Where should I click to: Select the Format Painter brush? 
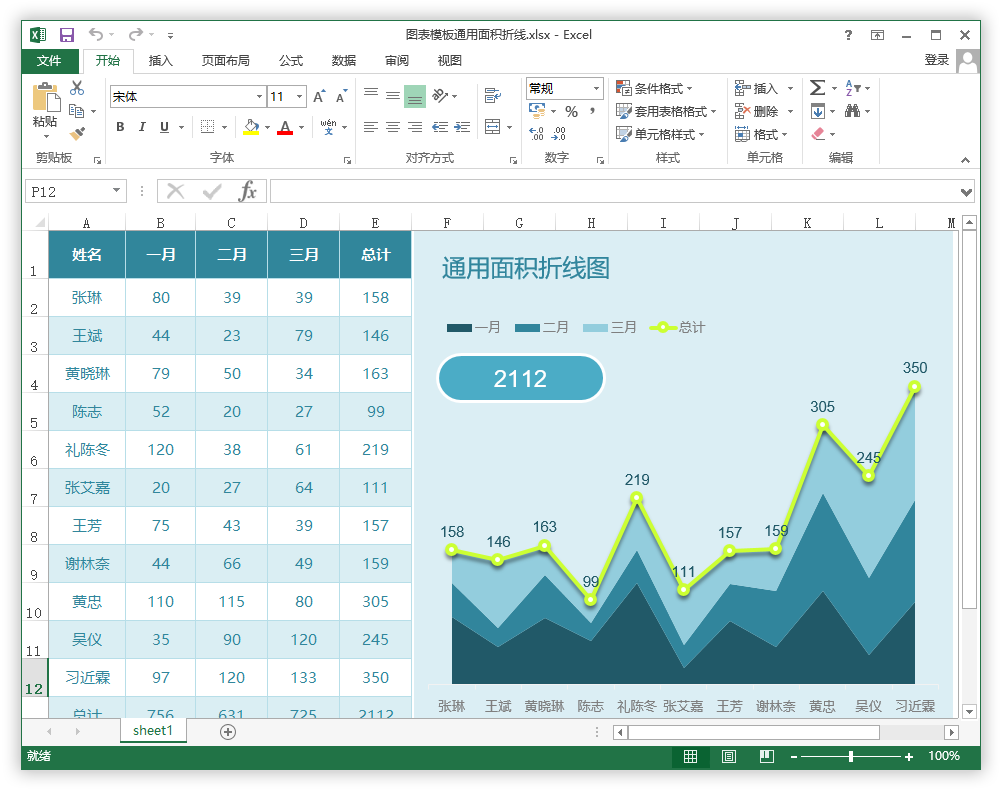click(77, 133)
